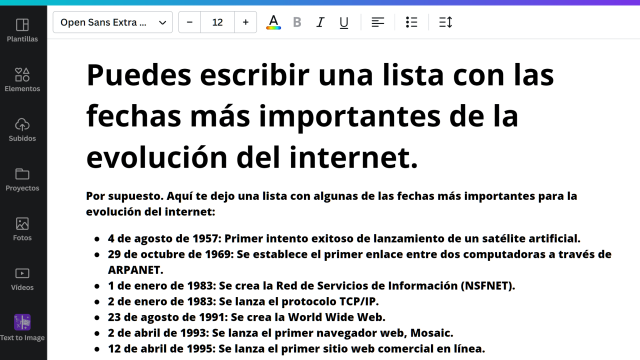Open the Plantillas sidebar panel
The height and width of the screenshot is (360, 640).
22,31
